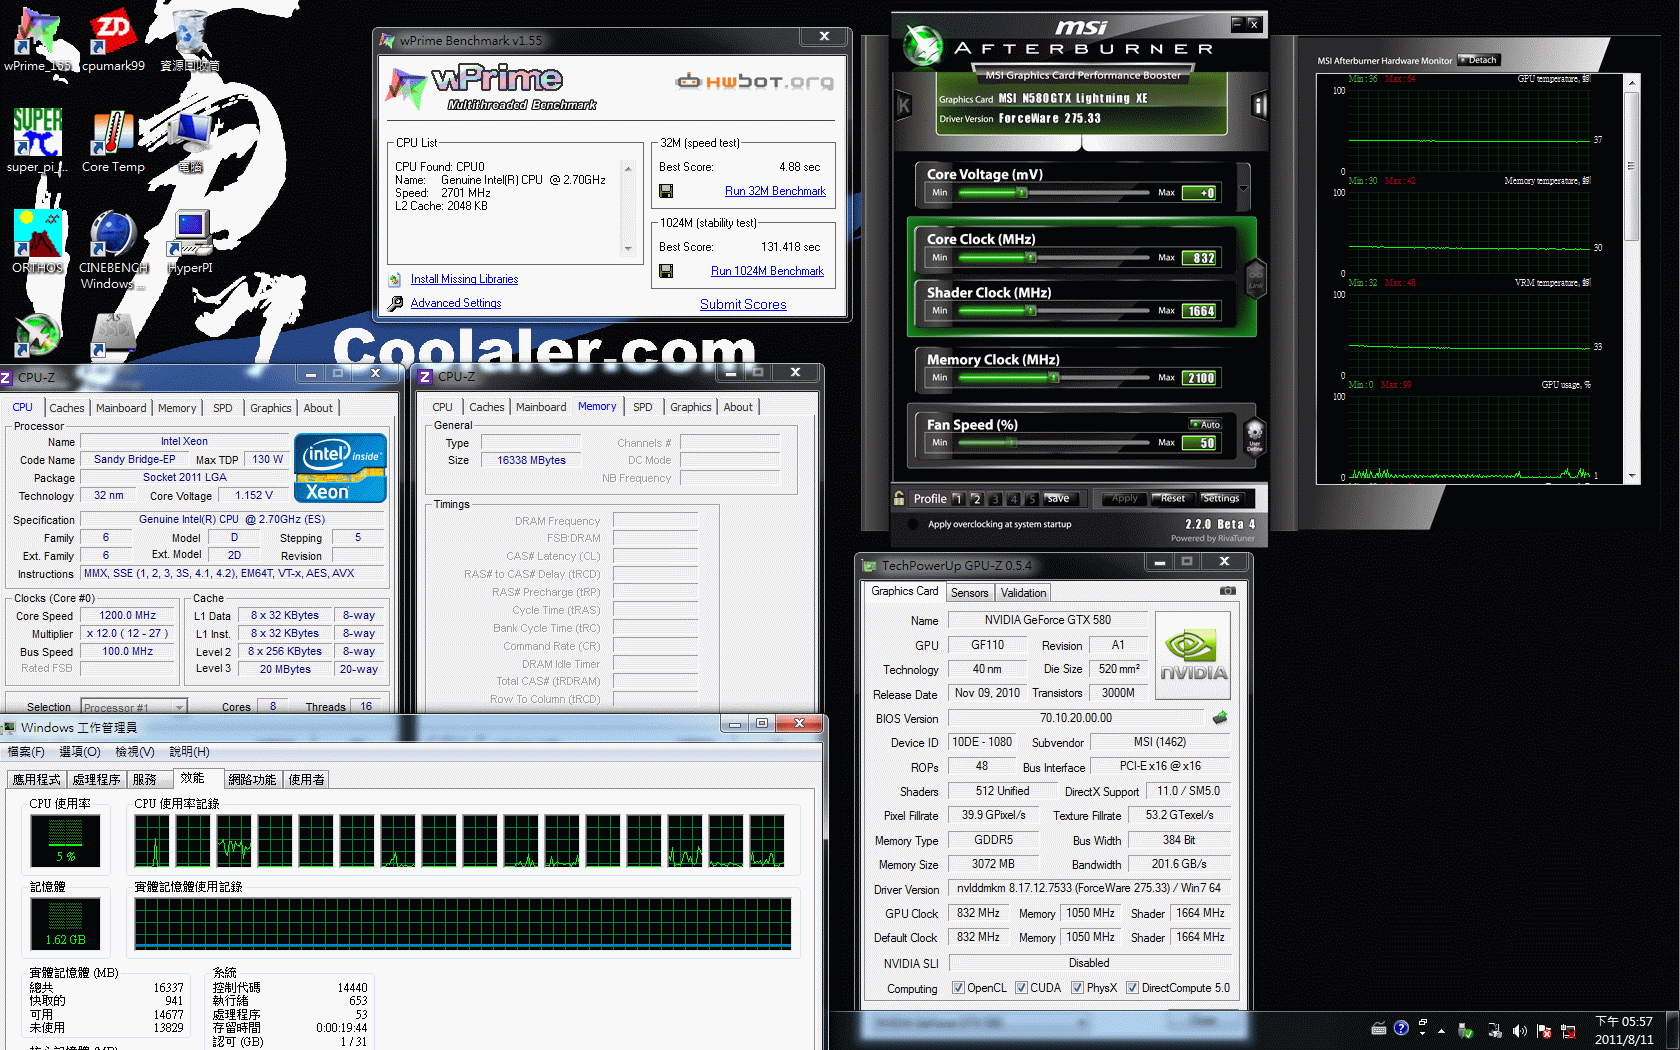1680x1050 pixels.
Task: Select Afterburner profile slot 1
Action: tap(958, 498)
